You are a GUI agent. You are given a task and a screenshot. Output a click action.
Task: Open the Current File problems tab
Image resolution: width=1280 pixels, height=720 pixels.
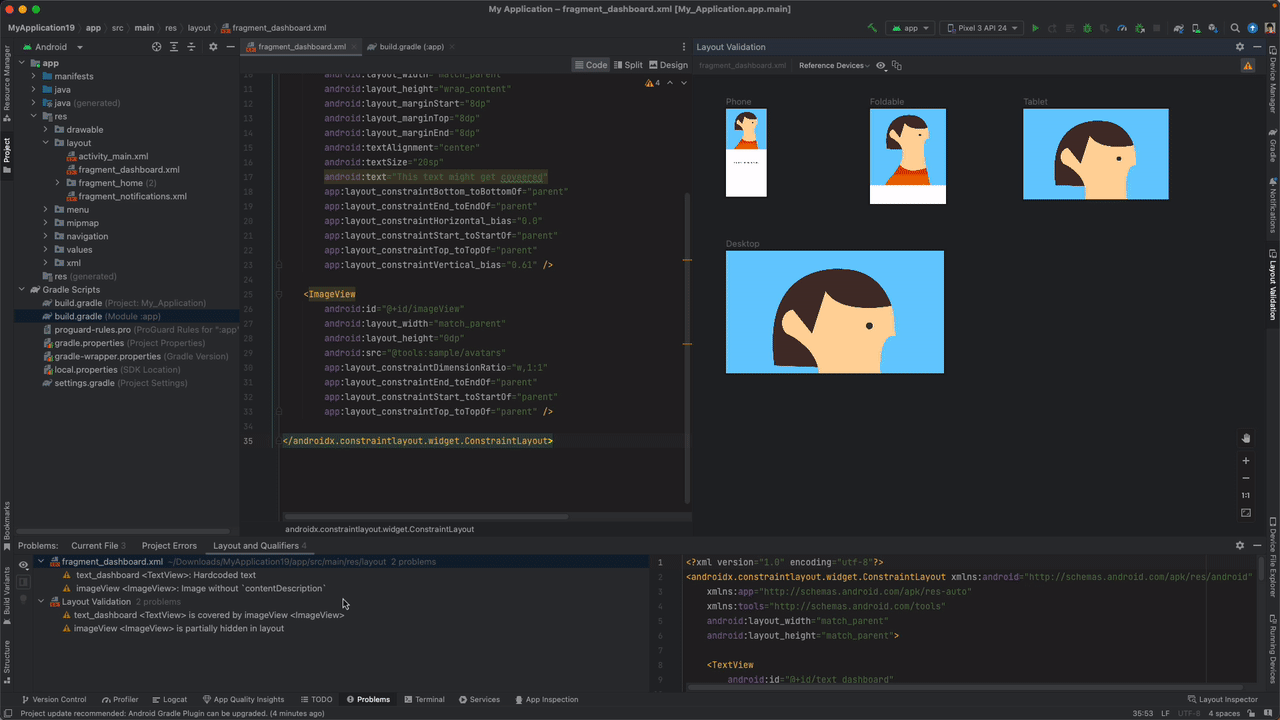pyautogui.click(x=98, y=545)
